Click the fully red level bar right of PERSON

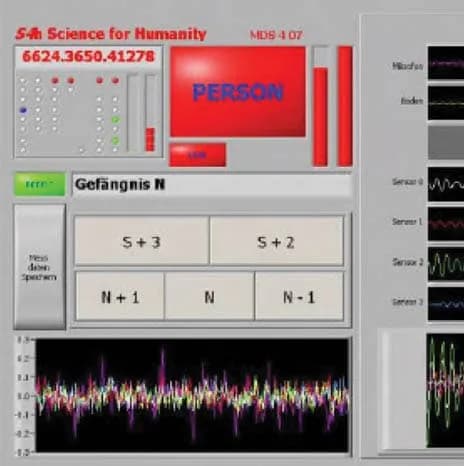(x=345, y=106)
